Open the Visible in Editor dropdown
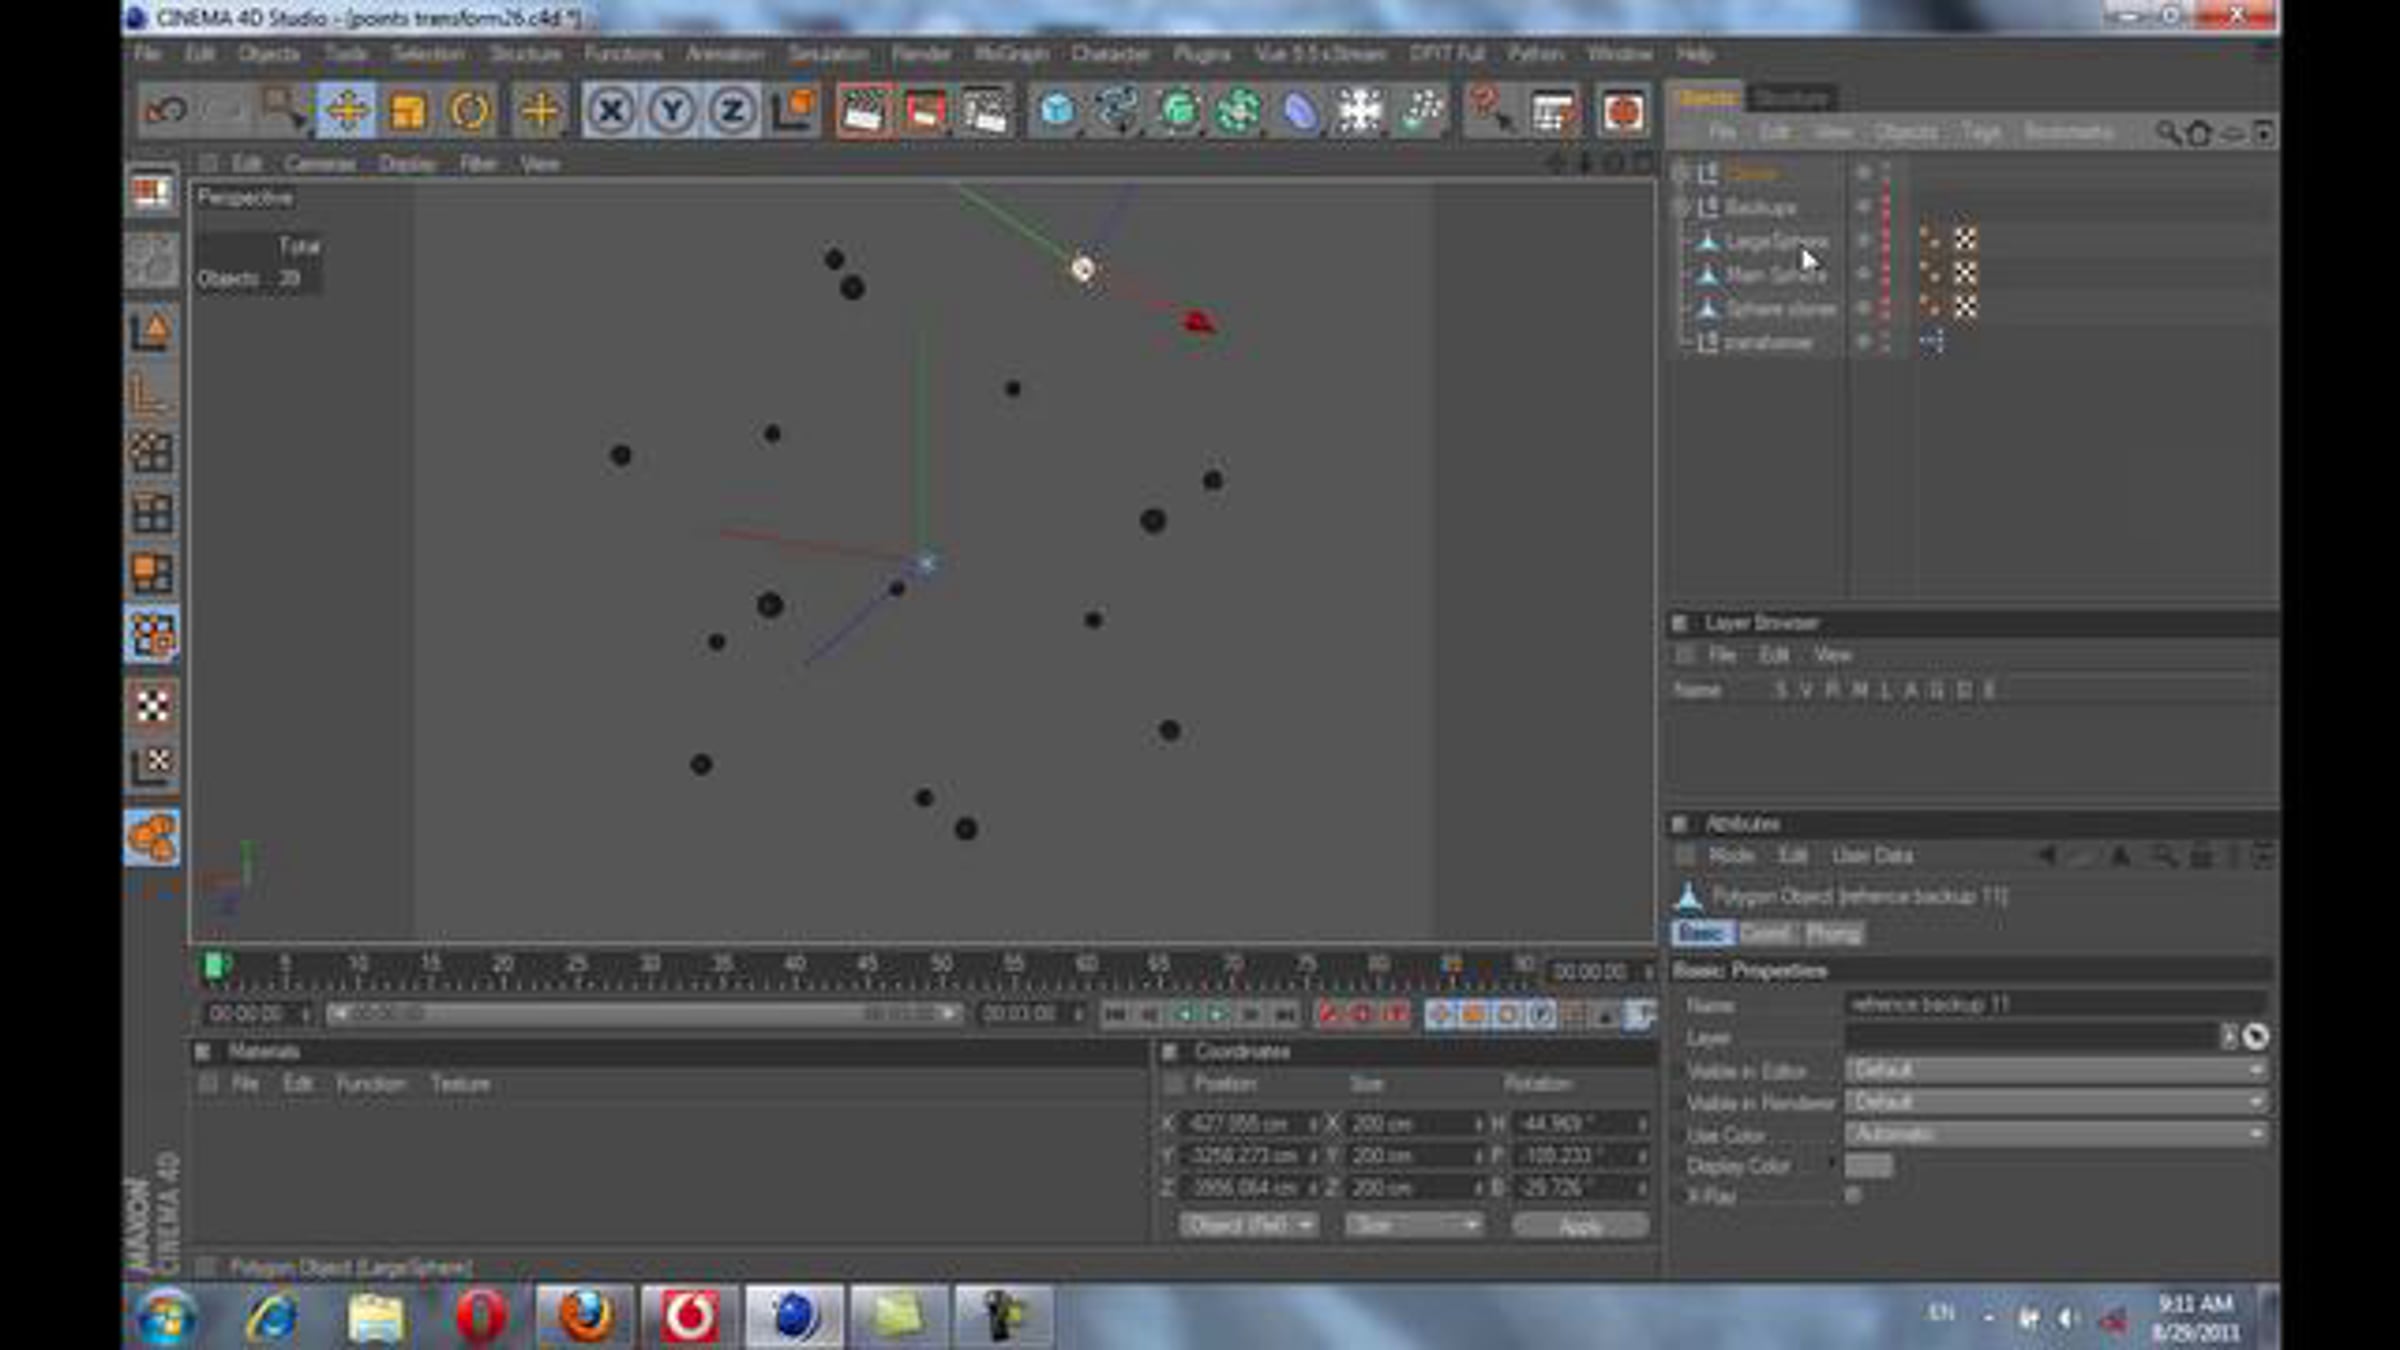This screenshot has width=2400, height=1350. tap(2056, 1070)
